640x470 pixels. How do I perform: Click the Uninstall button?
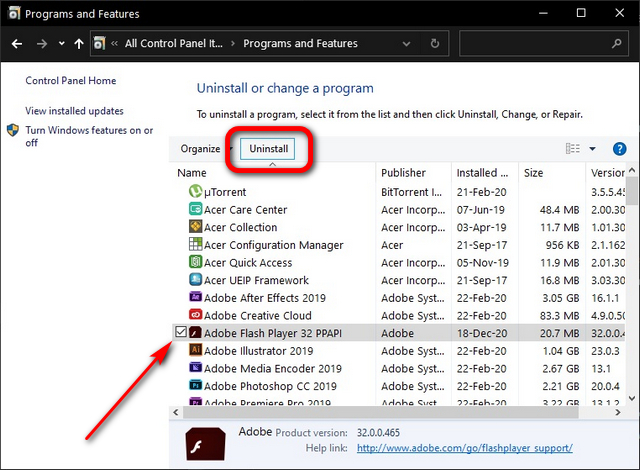coord(268,149)
